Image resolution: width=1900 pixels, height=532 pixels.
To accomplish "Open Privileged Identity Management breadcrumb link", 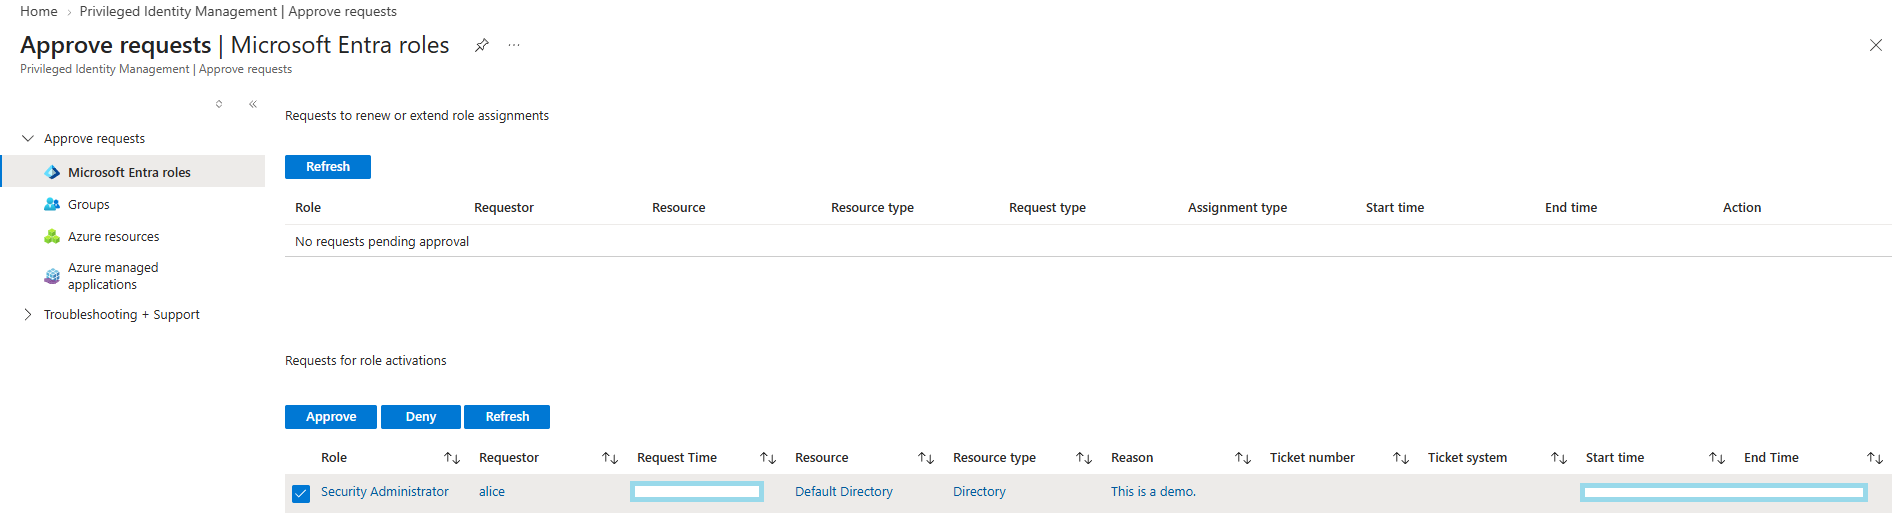I will pyautogui.click(x=238, y=11).
